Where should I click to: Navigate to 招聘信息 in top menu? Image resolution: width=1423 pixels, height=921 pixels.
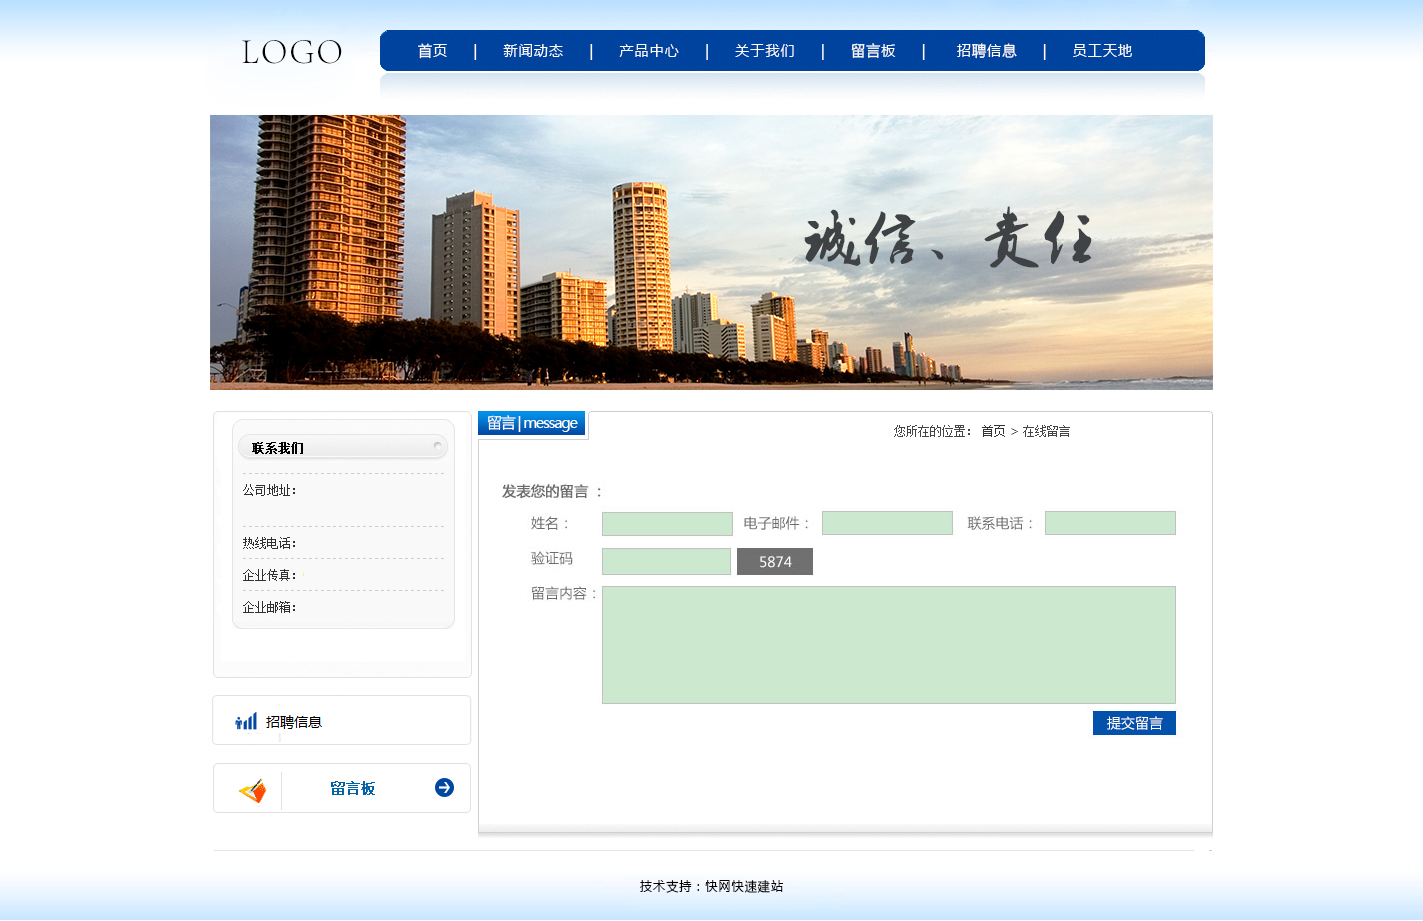(x=986, y=51)
